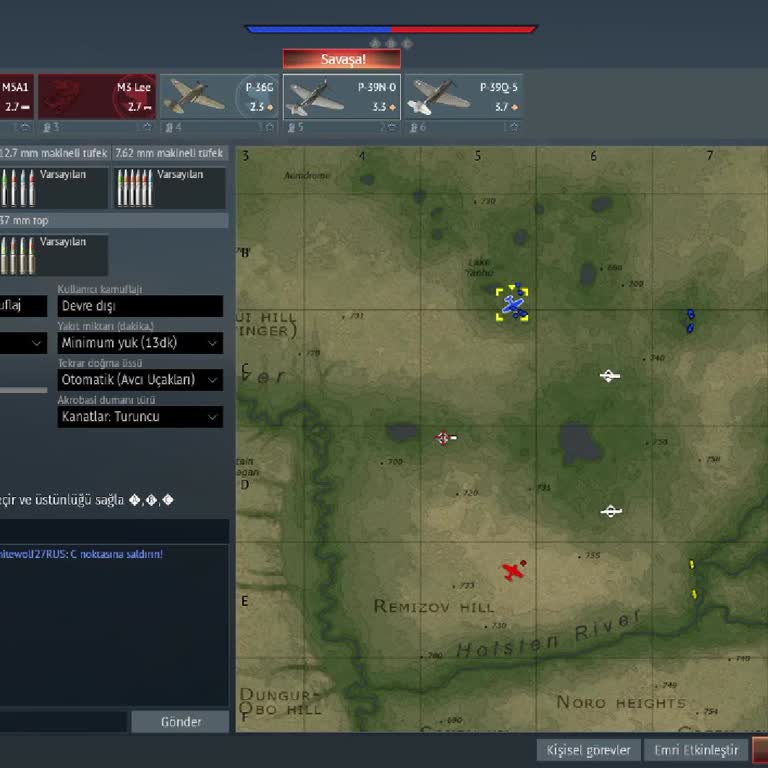This screenshot has width=768, height=768.
Task: Click respawn count icon under P-36G
Action: point(268,128)
